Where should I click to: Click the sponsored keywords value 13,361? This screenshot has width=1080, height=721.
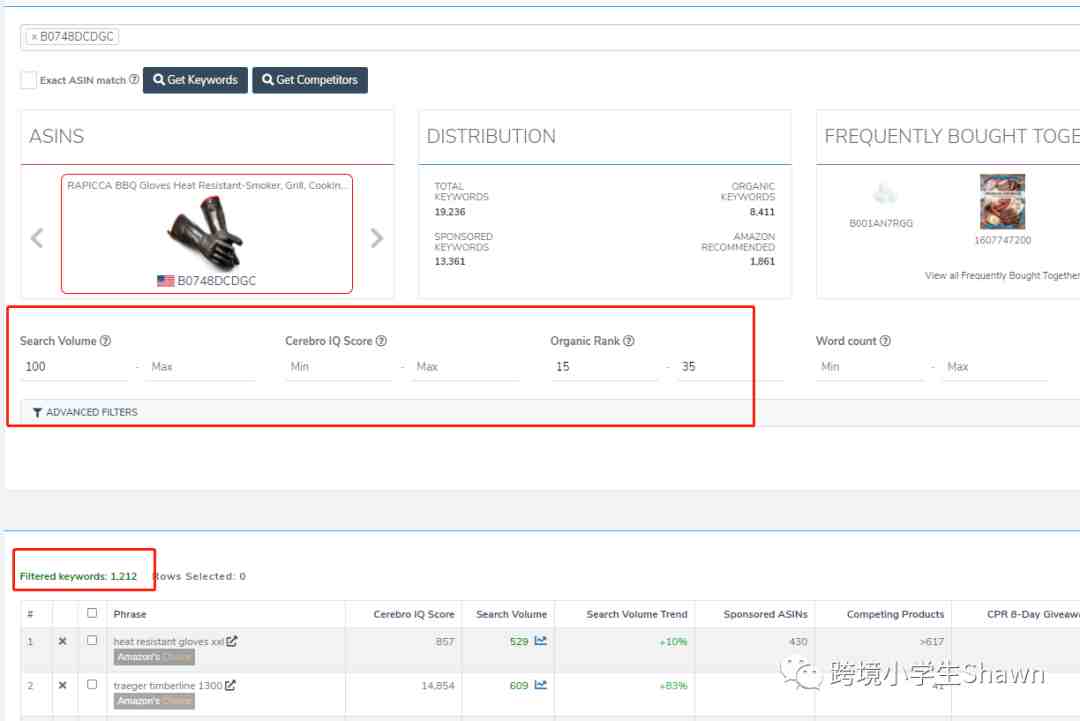450,262
